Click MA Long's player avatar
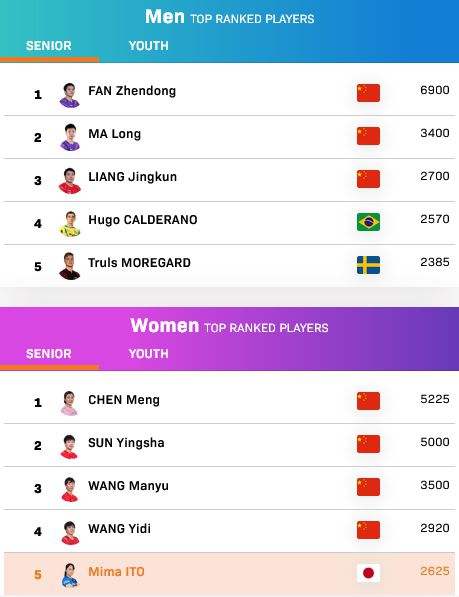This screenshot has height=597, width=459. click(70, 138)
